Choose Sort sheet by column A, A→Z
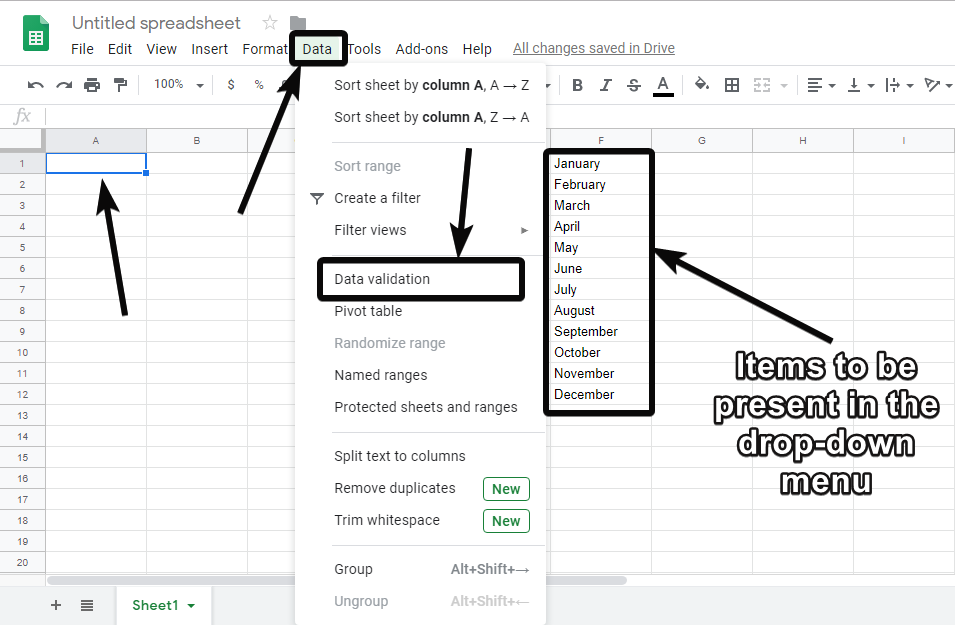 431,85
